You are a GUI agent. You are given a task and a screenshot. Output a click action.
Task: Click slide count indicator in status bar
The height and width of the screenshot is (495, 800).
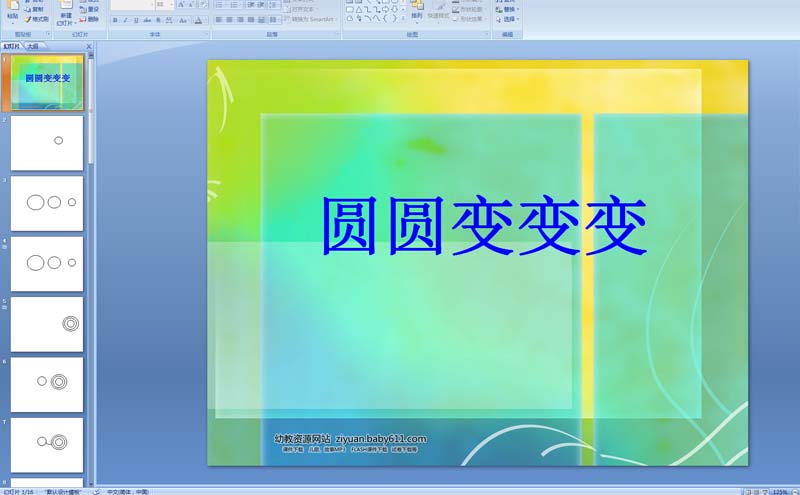[x=19, y=492]
